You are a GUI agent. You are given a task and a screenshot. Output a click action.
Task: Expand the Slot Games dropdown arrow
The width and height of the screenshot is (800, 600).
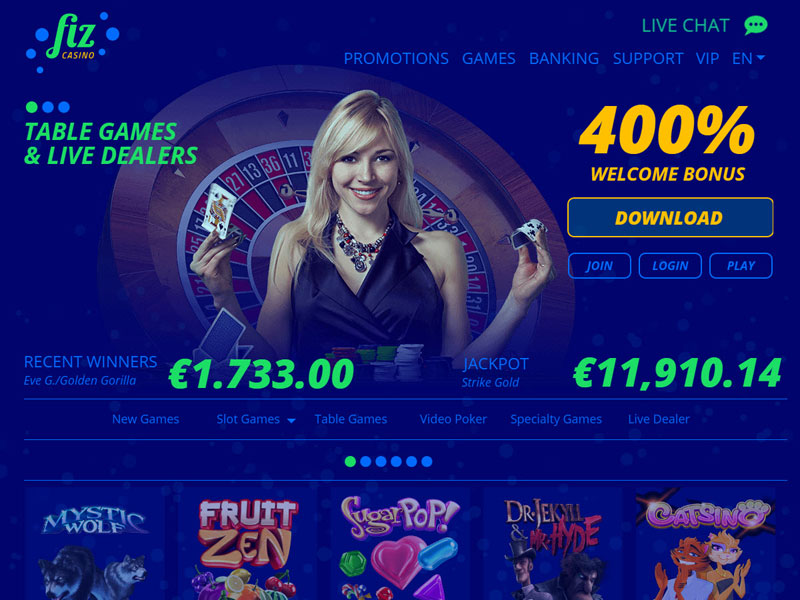[x=291, y=420]
